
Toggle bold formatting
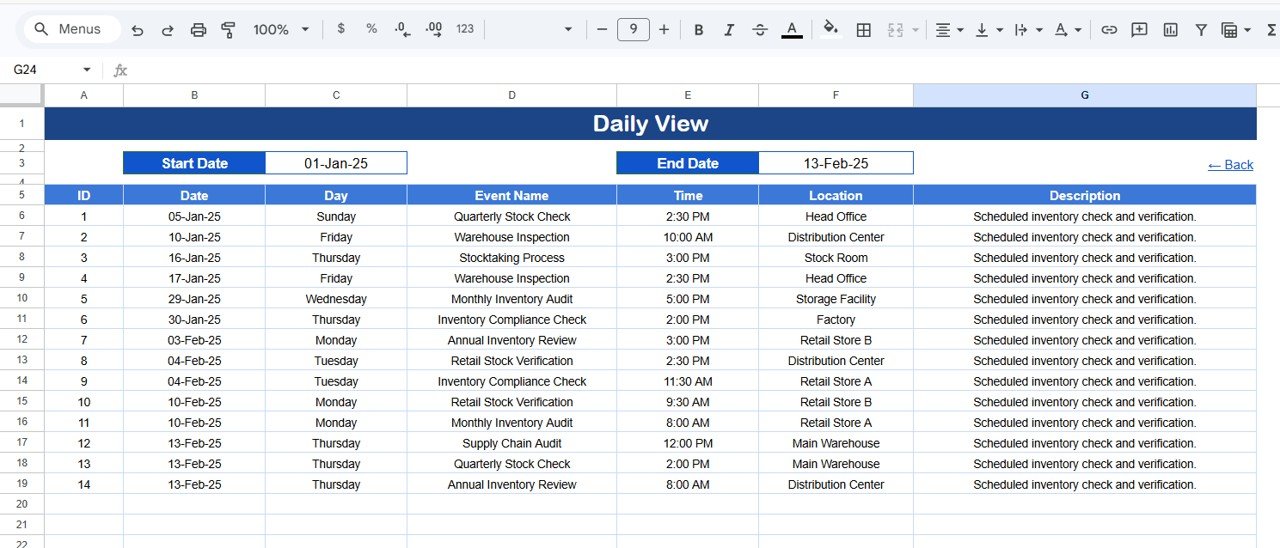[699, 30]
